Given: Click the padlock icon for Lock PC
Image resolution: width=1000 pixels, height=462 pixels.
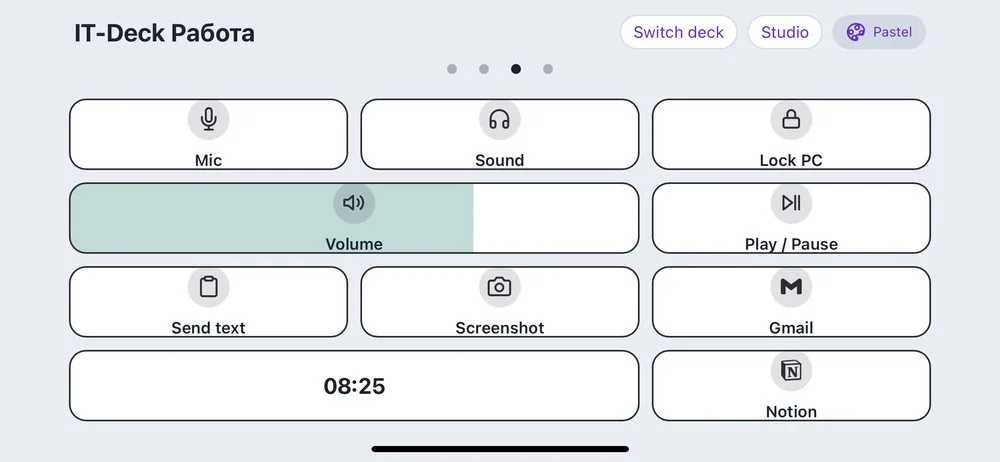Looking at the screenshot, I should (x=791, y=119).
